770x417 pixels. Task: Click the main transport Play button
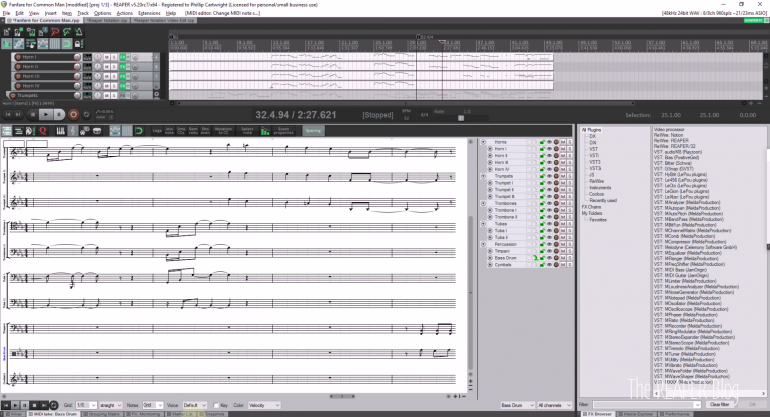(45, 114)
